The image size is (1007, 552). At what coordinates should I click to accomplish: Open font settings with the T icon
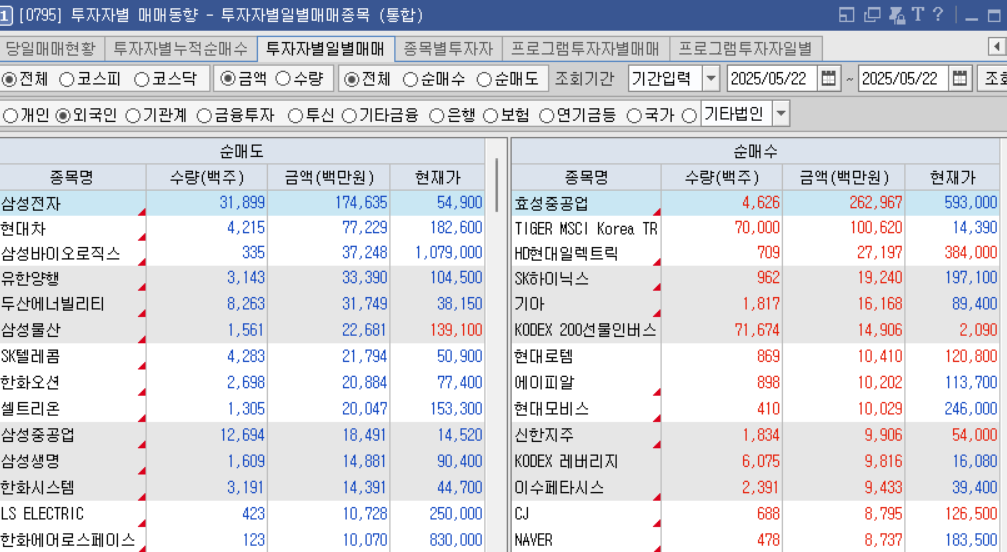point(918,14)
